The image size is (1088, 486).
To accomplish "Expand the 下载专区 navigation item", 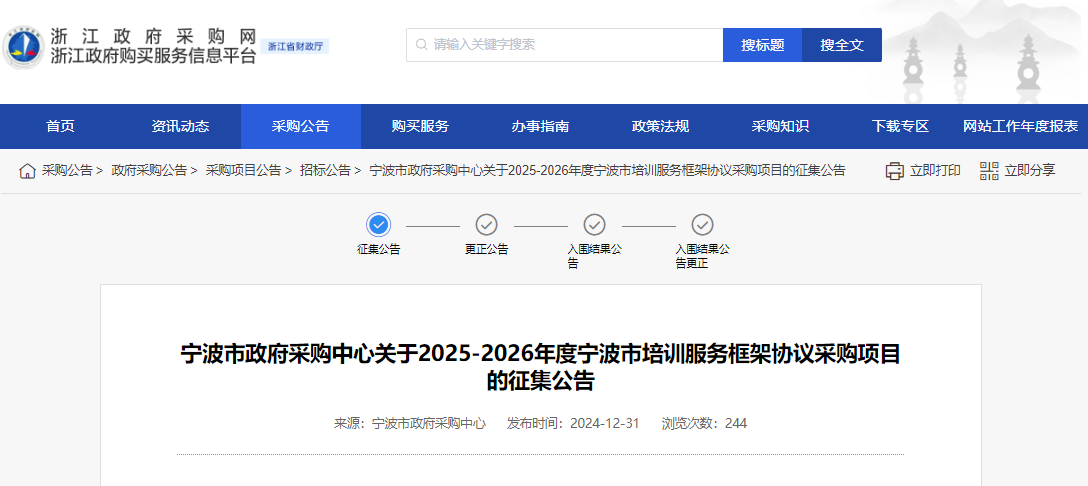I will (900, 126).
